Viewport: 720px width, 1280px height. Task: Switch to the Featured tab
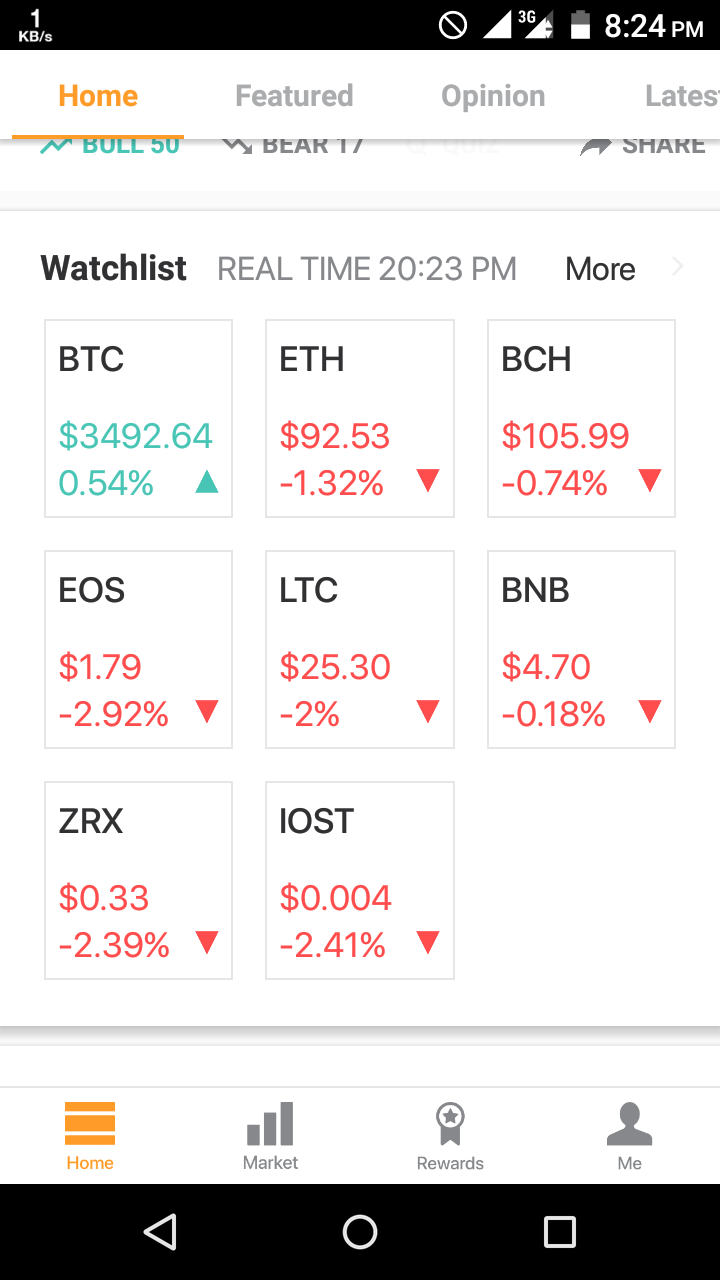(x=294, y=96)
